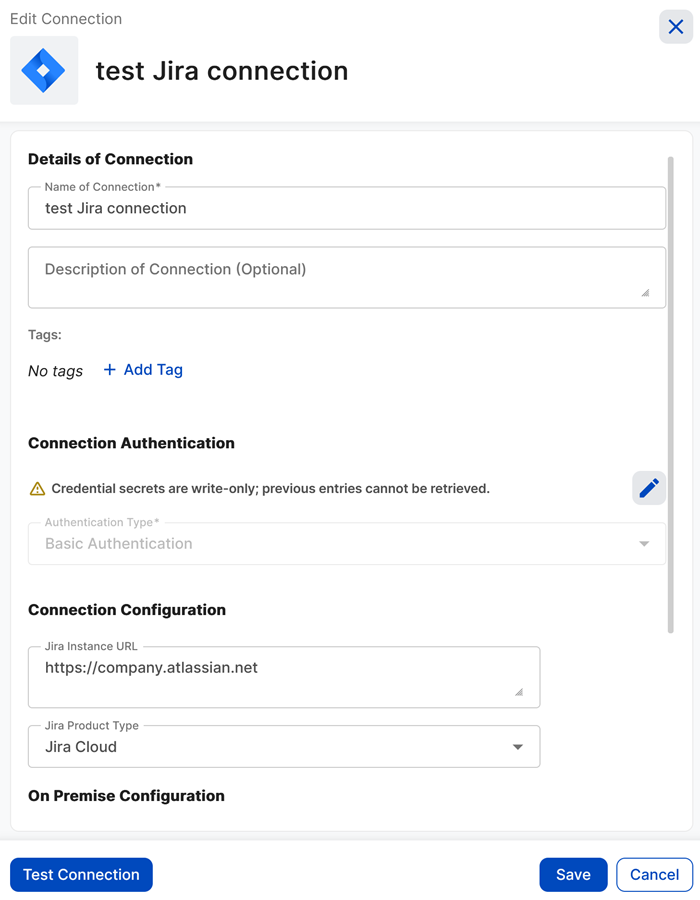
Task: Click the Jira Instance URL field
Action: coord(284,677)
